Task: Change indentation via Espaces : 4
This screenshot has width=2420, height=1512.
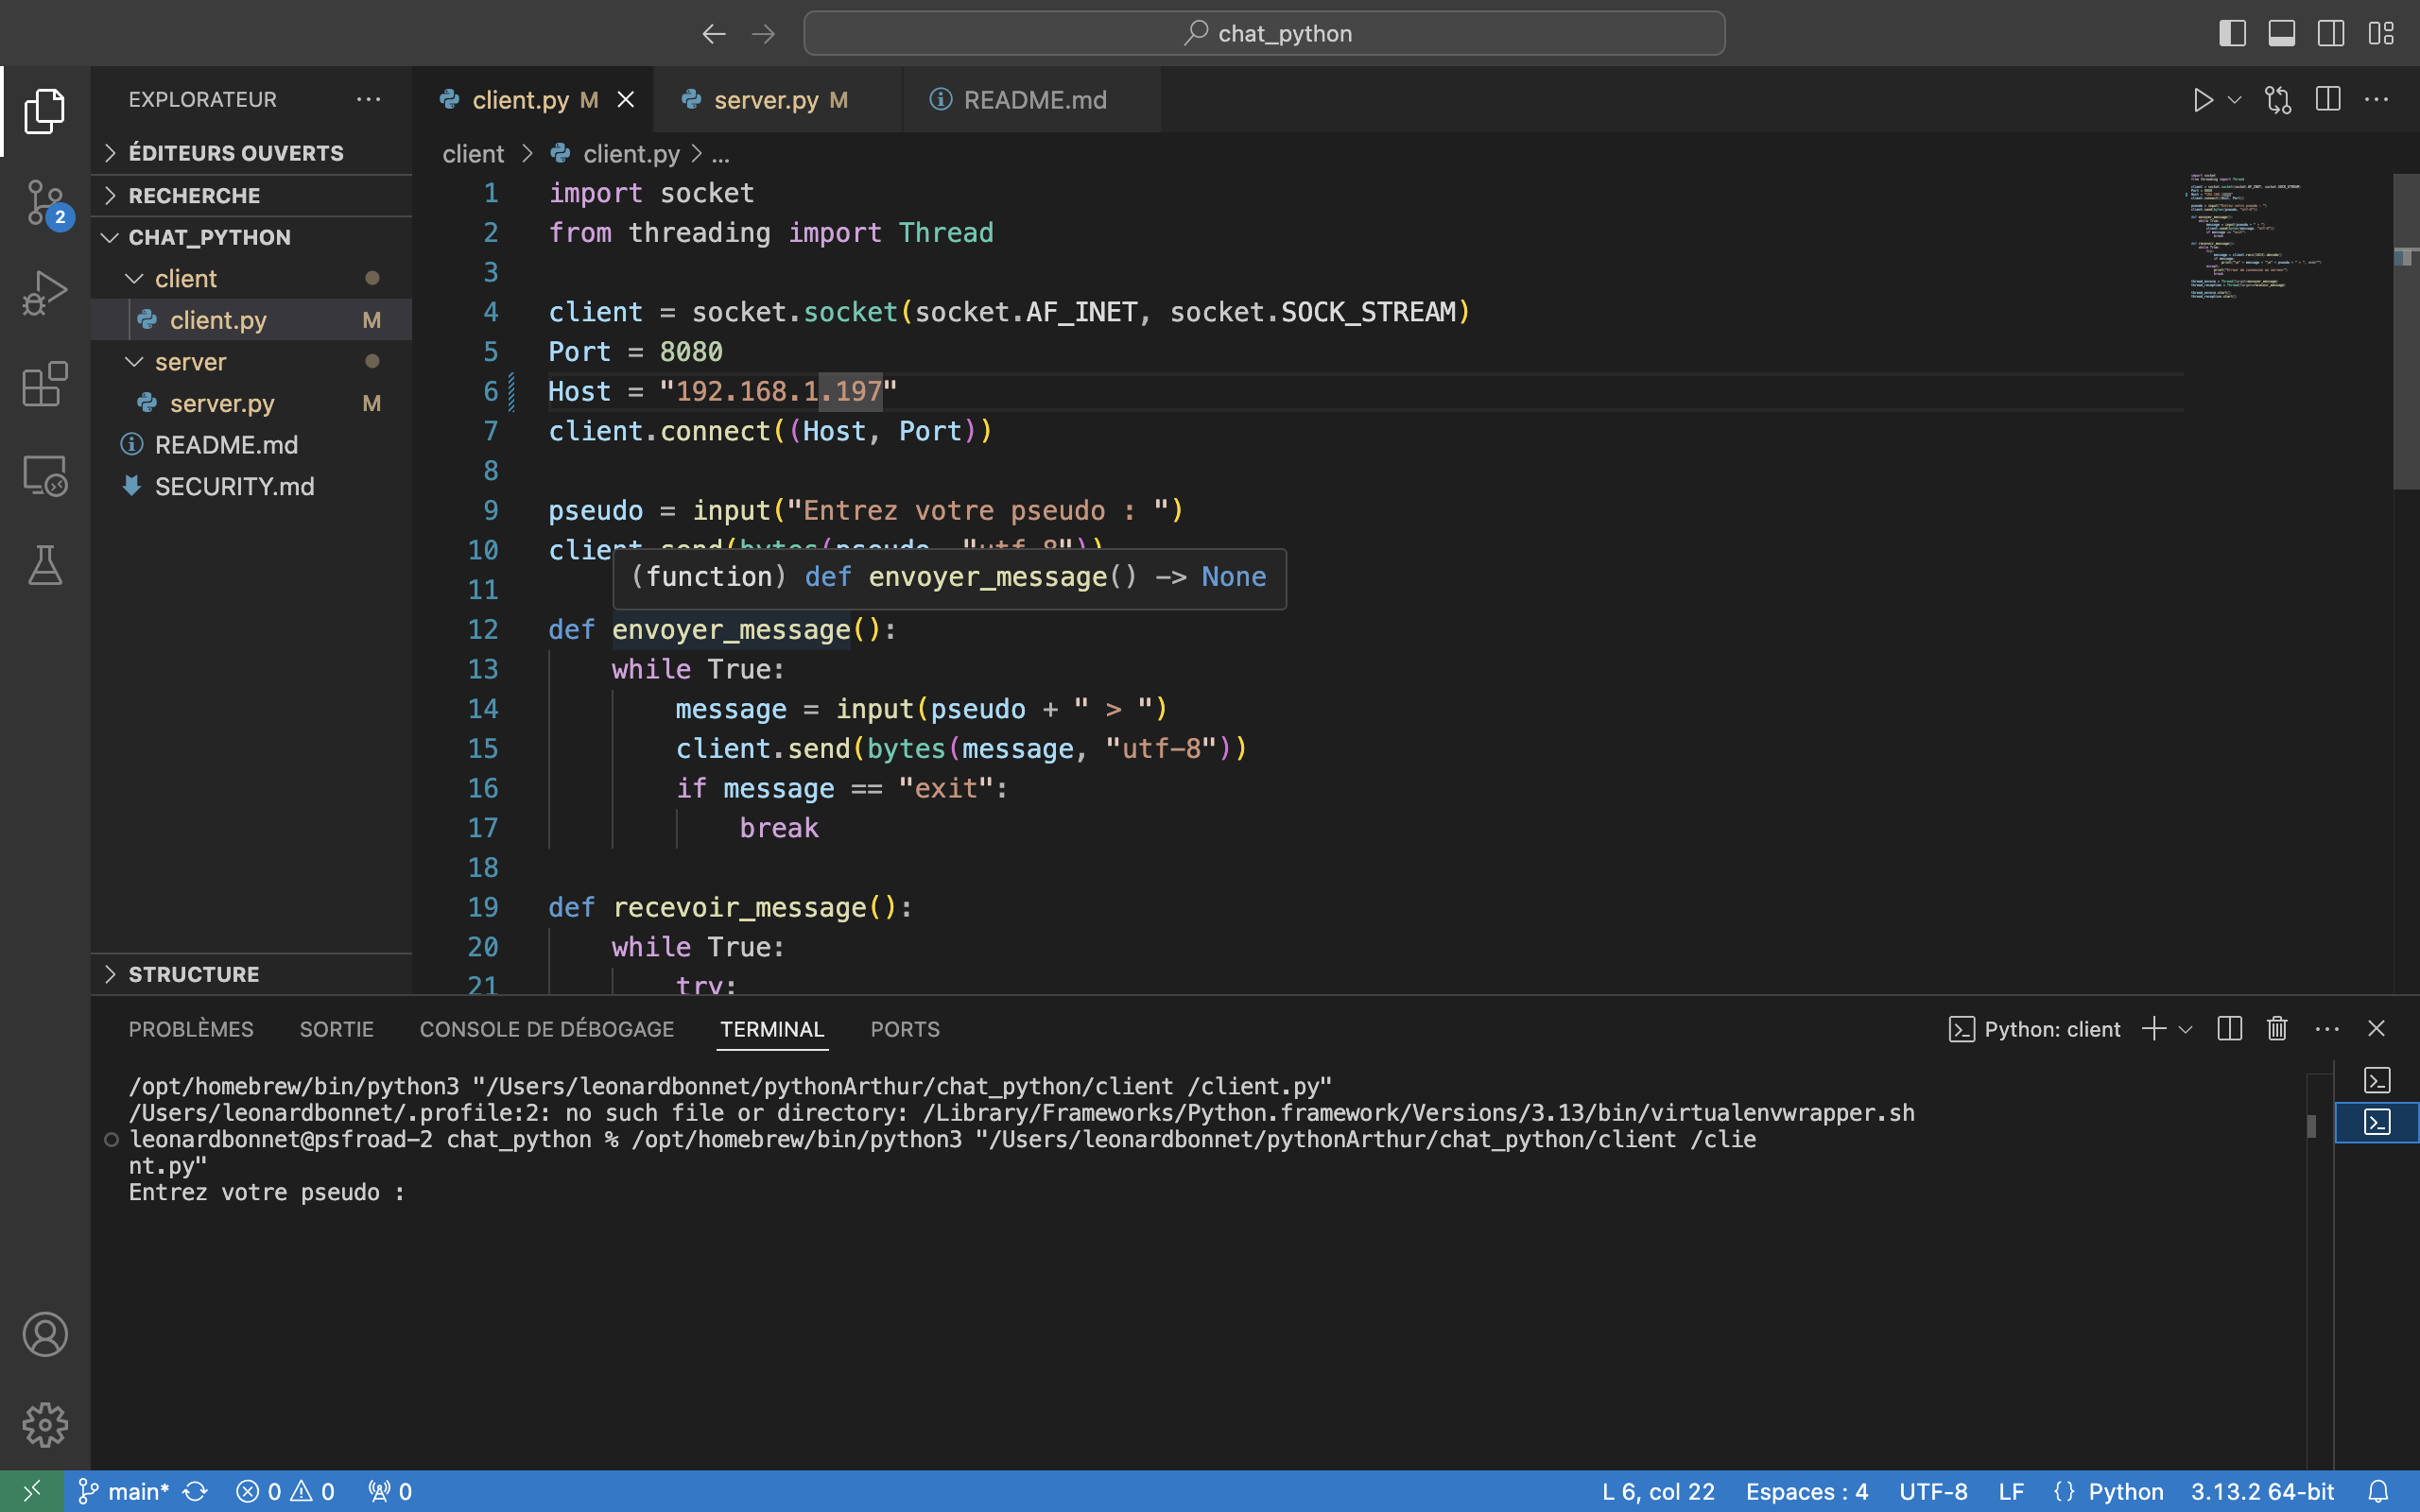Action: [x=1806, y=1491]
